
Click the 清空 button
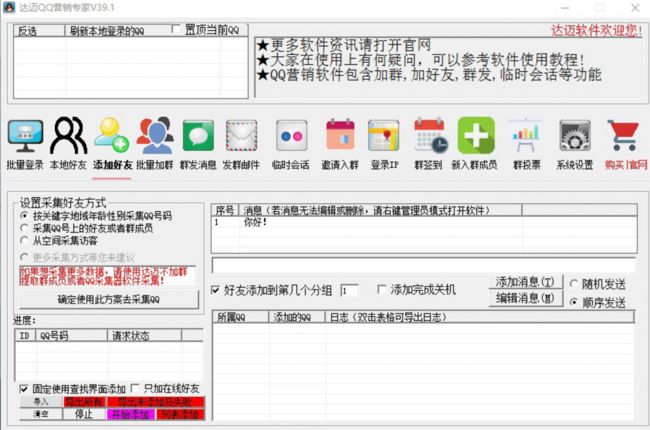point(41,414)
